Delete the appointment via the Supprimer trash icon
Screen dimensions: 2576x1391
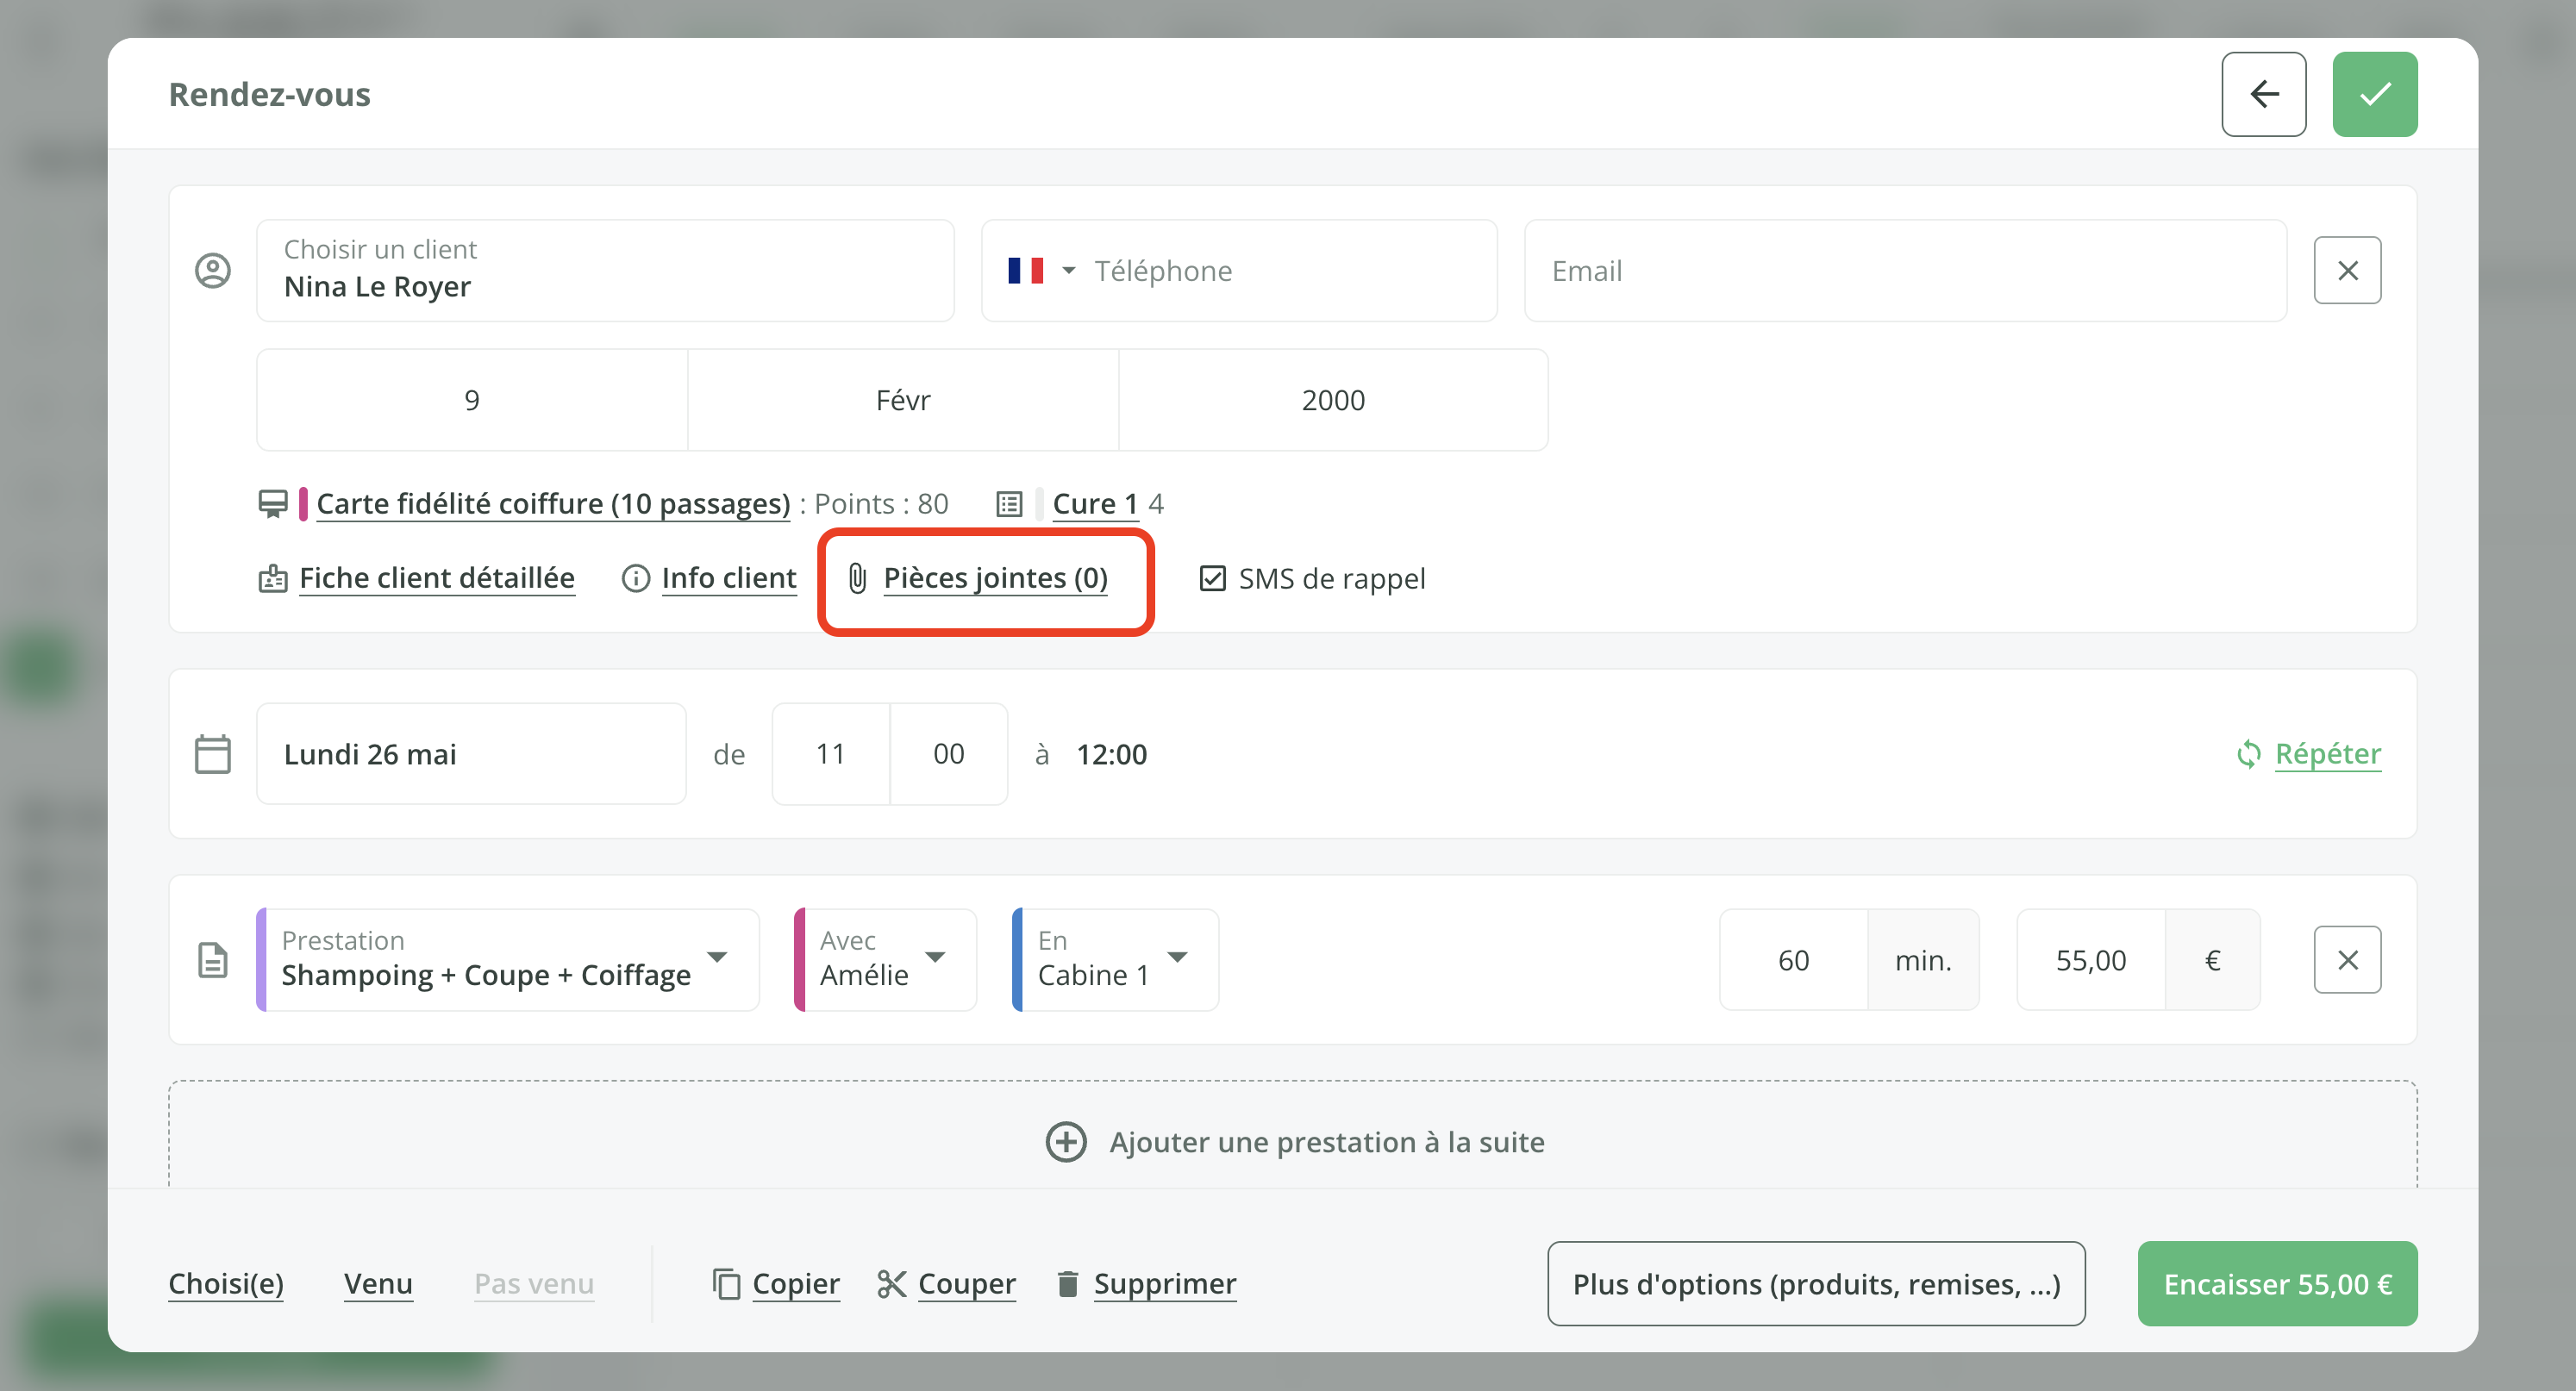(1067, 1283)
